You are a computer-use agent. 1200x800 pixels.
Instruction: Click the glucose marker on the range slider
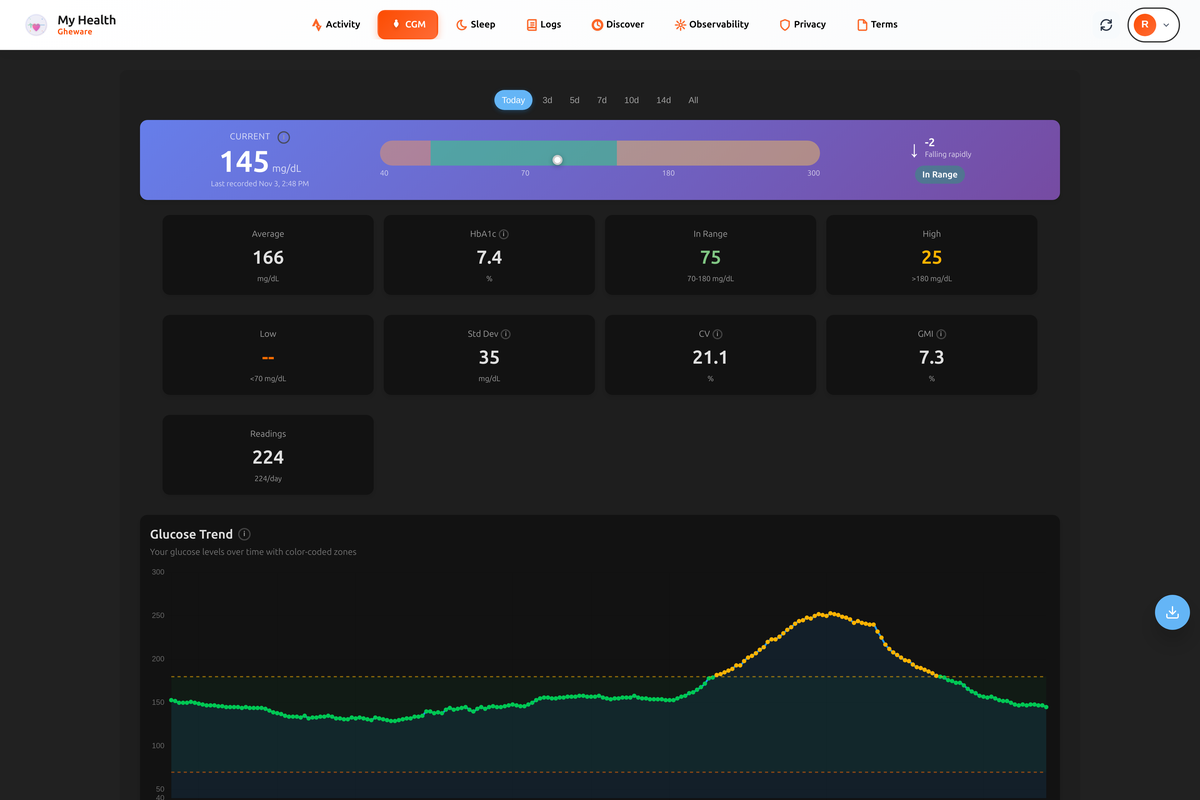pyautogui.click(x=557, y=158)
